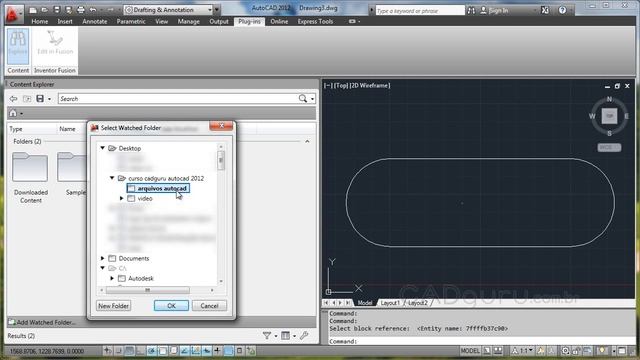Click the wrench settings icon in Content Explorer
640x360 pixels.
pyautogui.click(x=304, y=336)
